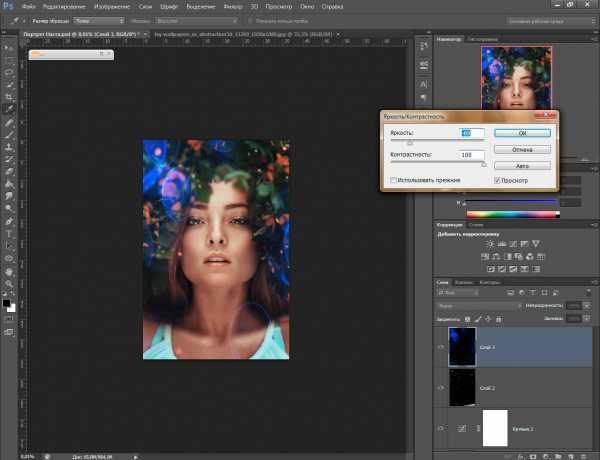The image size is (600, 460).
Task: Open the layer filter kind dropdown
Action: click(x=458, y=293)
